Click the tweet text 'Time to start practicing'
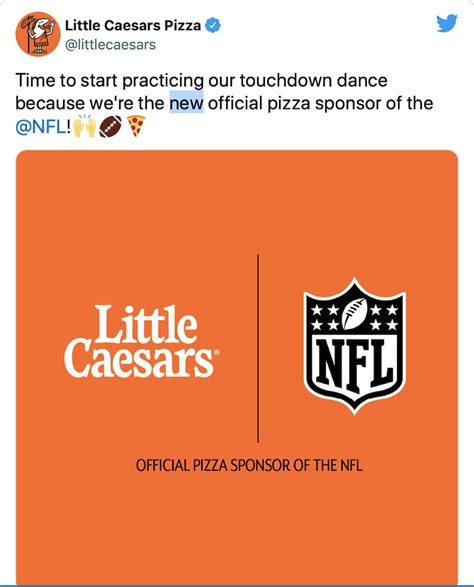Viewport: 474px width, 587px height. click(110, 82)
